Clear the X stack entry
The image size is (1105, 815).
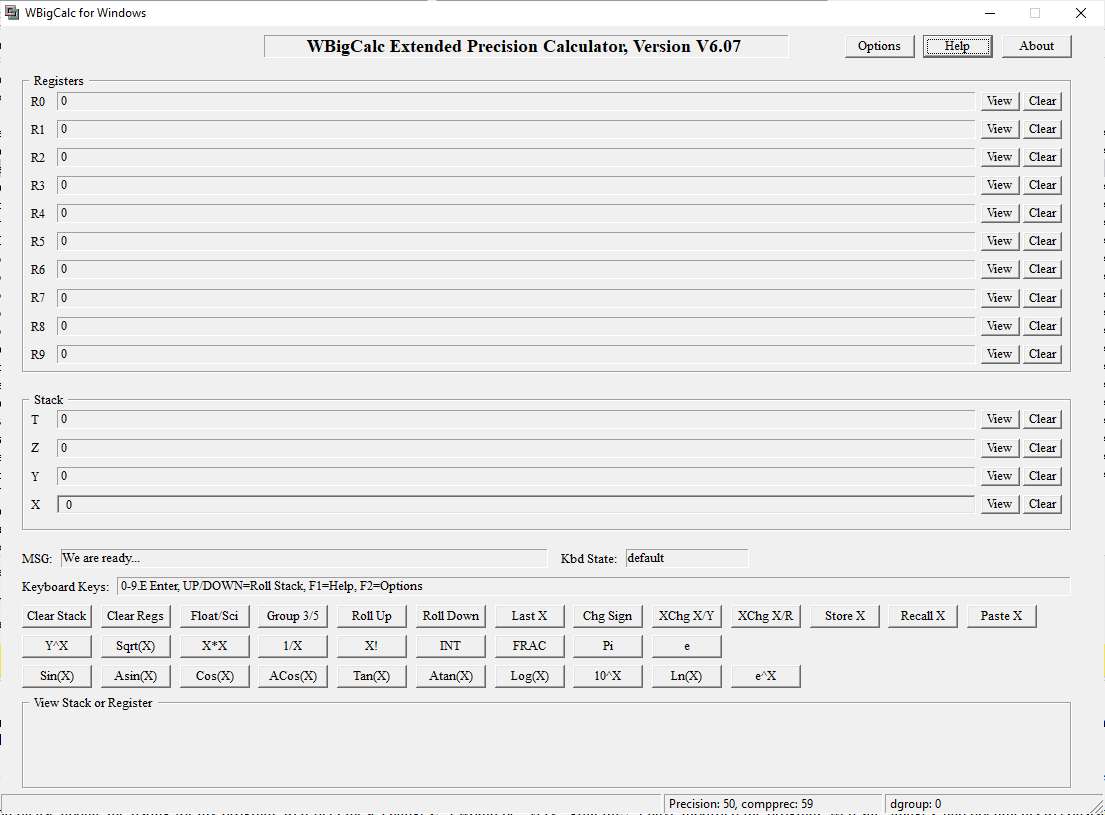[x=1042, y=504]
